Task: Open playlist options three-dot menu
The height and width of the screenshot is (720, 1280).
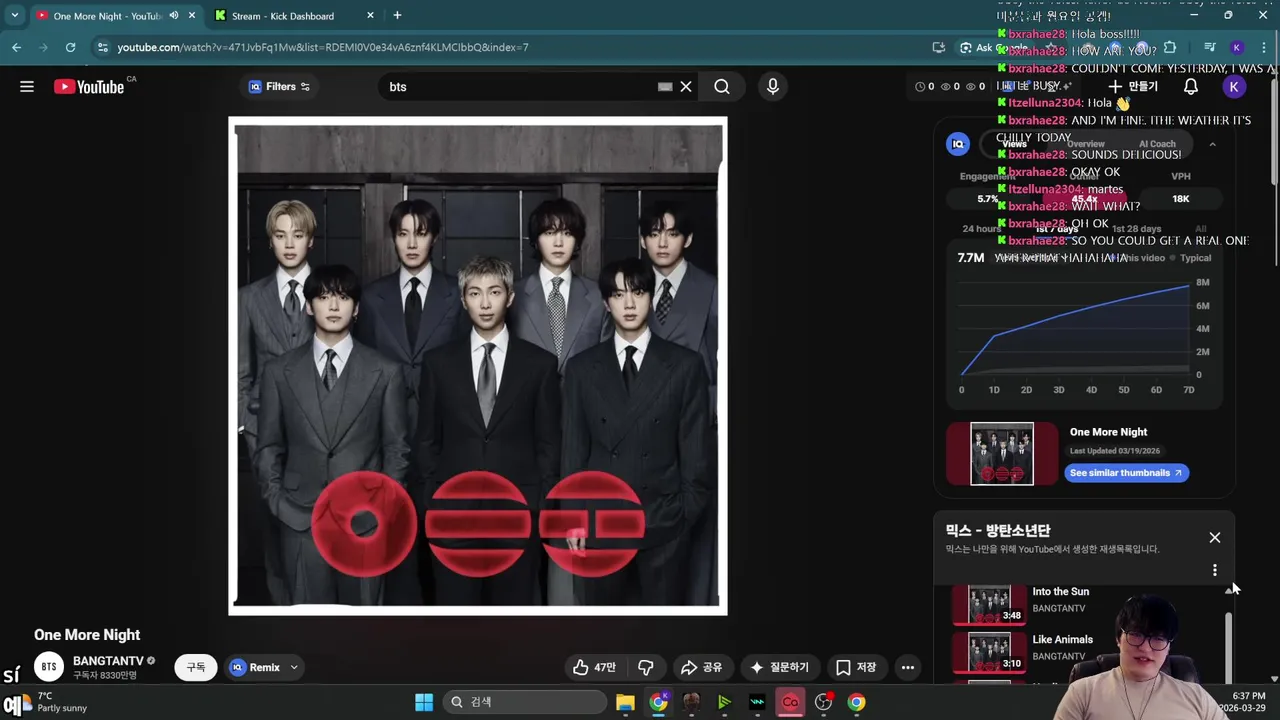Action: tap(1215, 570)
